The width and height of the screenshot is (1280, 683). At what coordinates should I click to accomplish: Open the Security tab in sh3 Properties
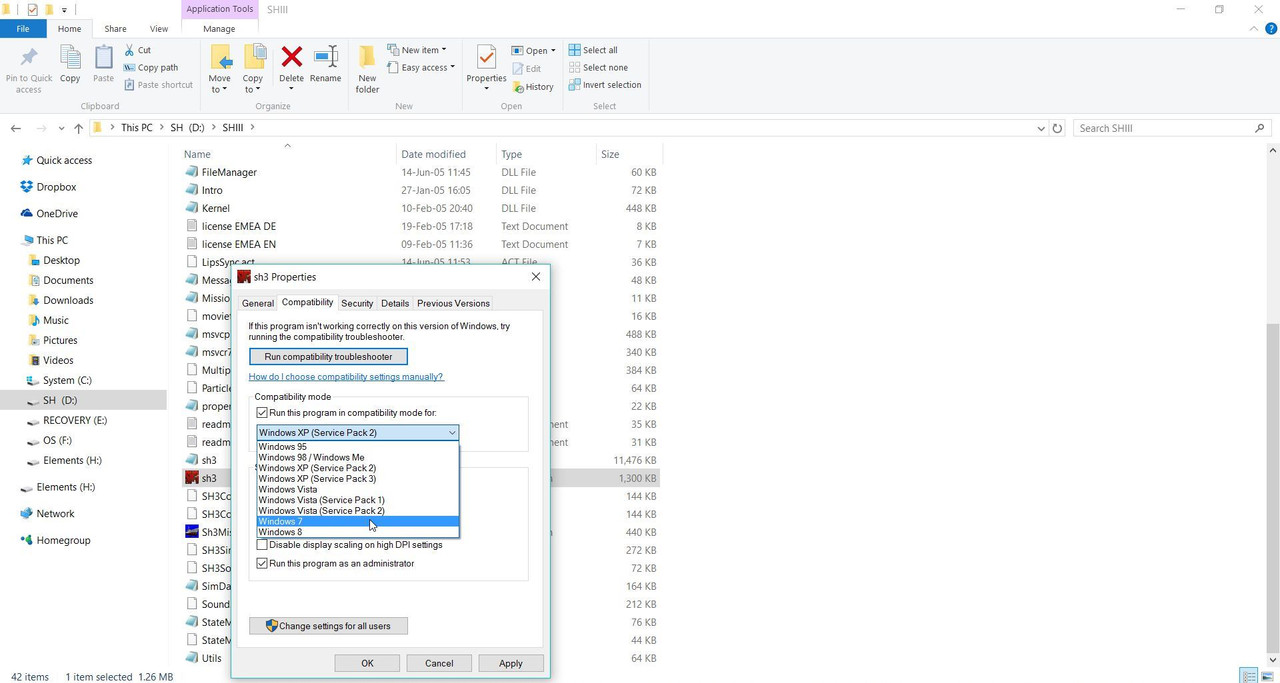tap(357, 303)
